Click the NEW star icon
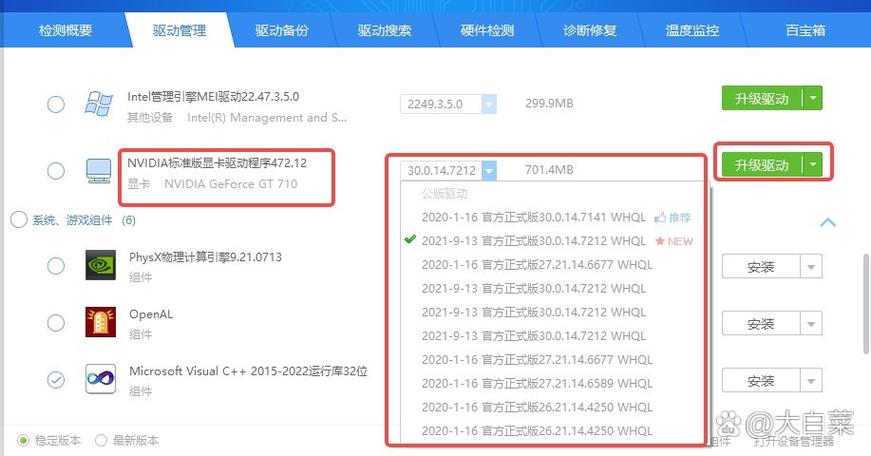Image resolution: width=871 pixels, height=456 pixels. [660, 241]
